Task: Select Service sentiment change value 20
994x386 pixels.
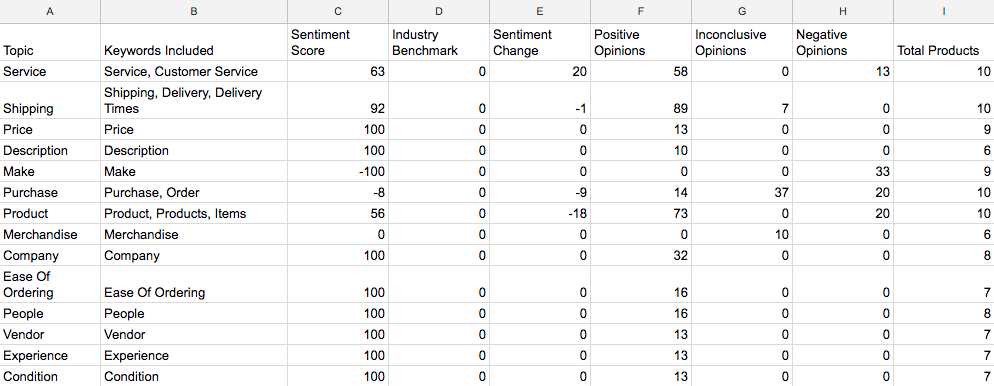Action: (x=539, y=72)
